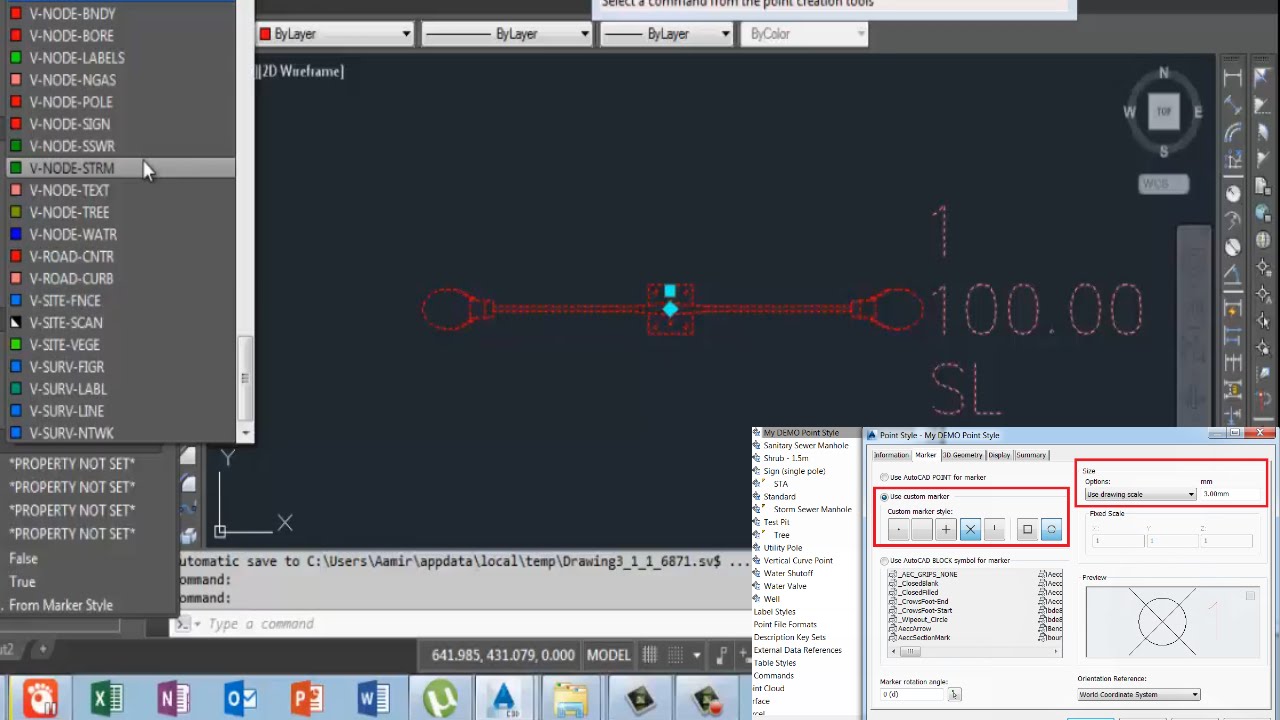
Task: Switch to the 3D Geometry tab
Action: 962,455
